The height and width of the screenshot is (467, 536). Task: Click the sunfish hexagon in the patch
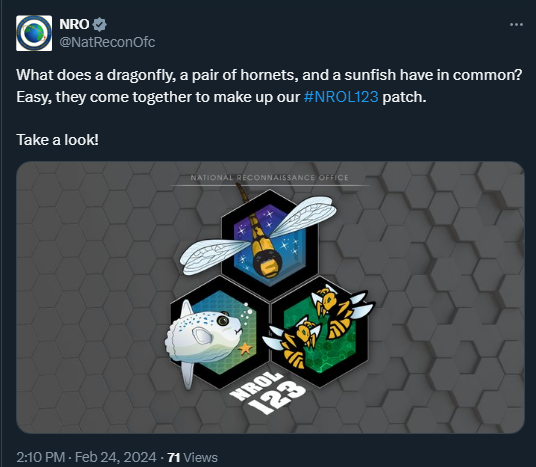pos(220,334)
